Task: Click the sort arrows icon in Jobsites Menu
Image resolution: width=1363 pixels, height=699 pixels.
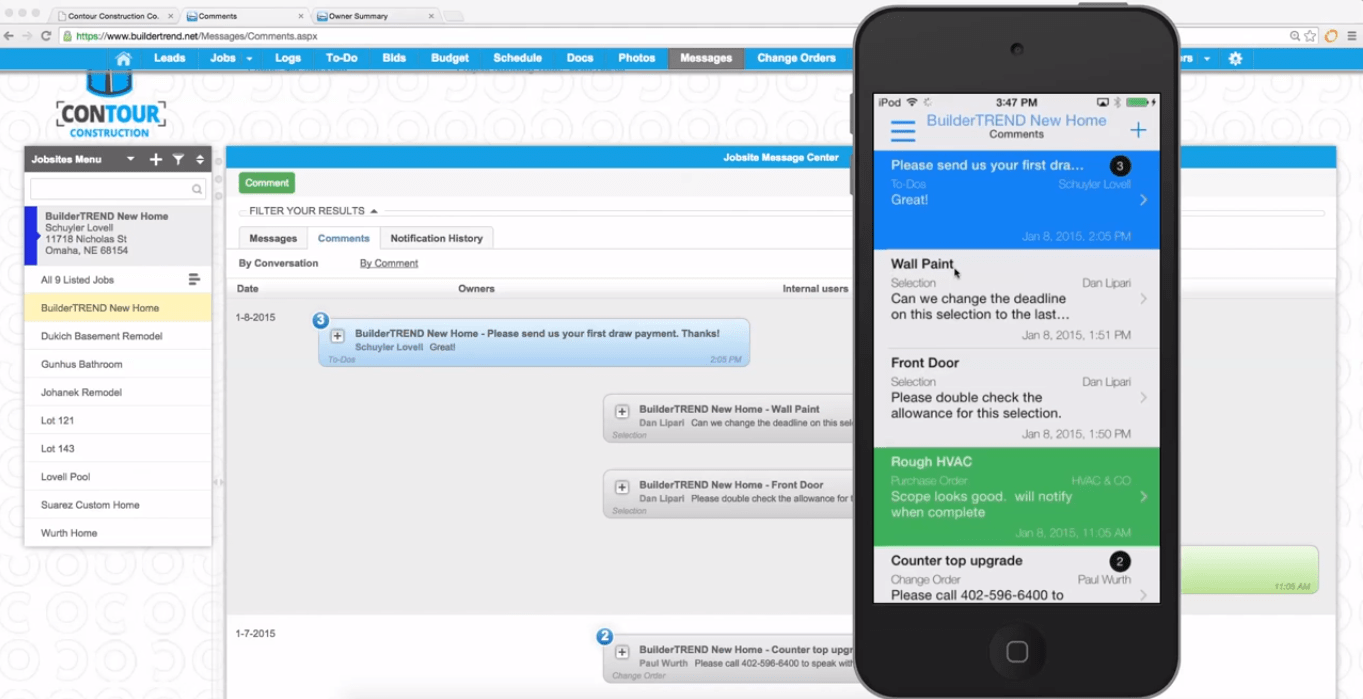Action: click(200, 159)
